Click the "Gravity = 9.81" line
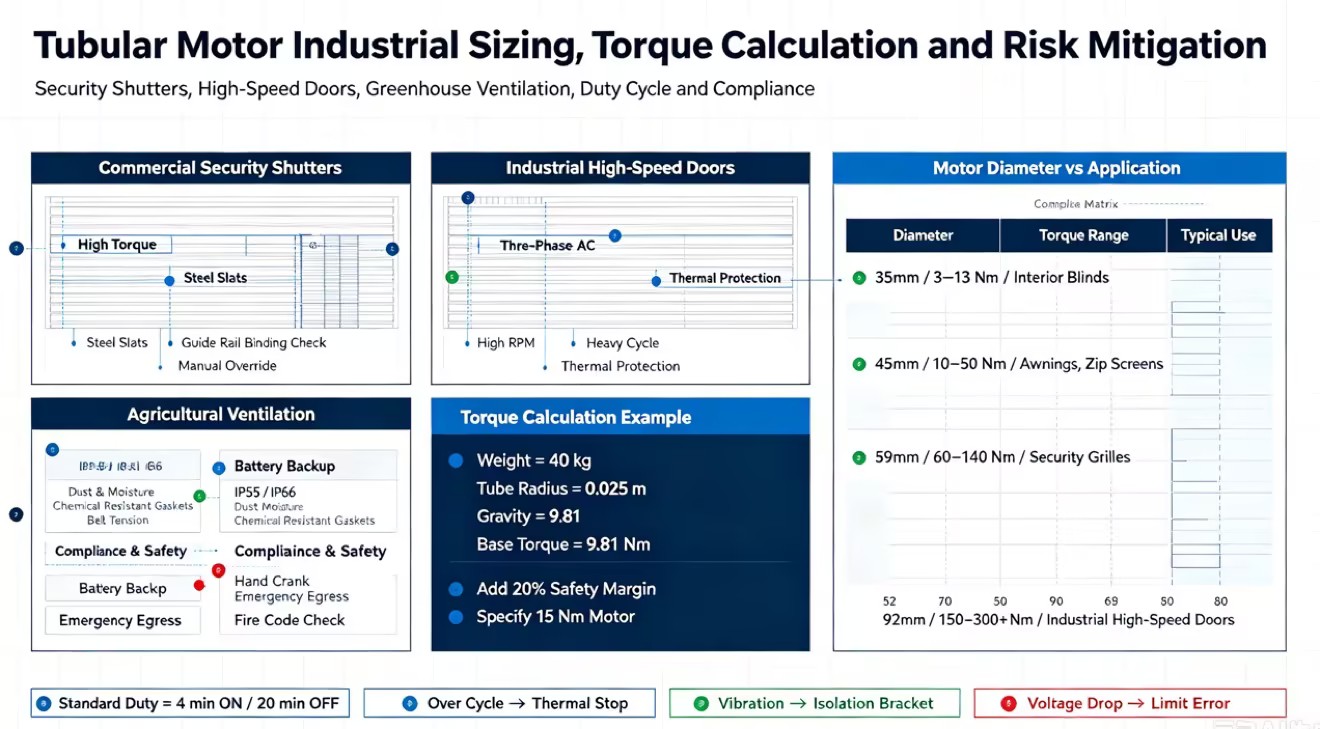The image size is (1320, 729). click(x=529, y=517)
